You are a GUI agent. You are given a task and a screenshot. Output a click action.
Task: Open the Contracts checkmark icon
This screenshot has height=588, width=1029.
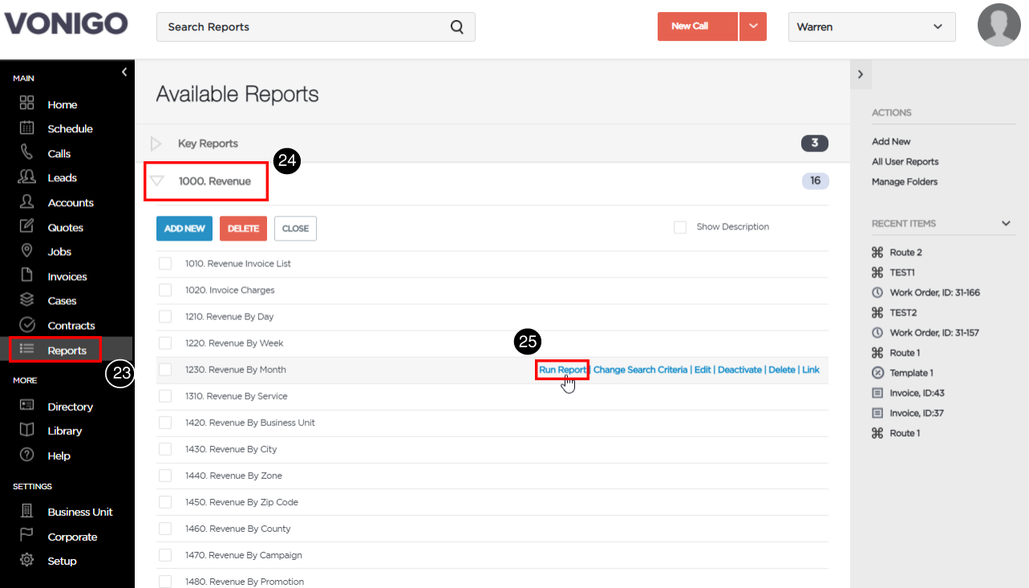tap(27, 325)
